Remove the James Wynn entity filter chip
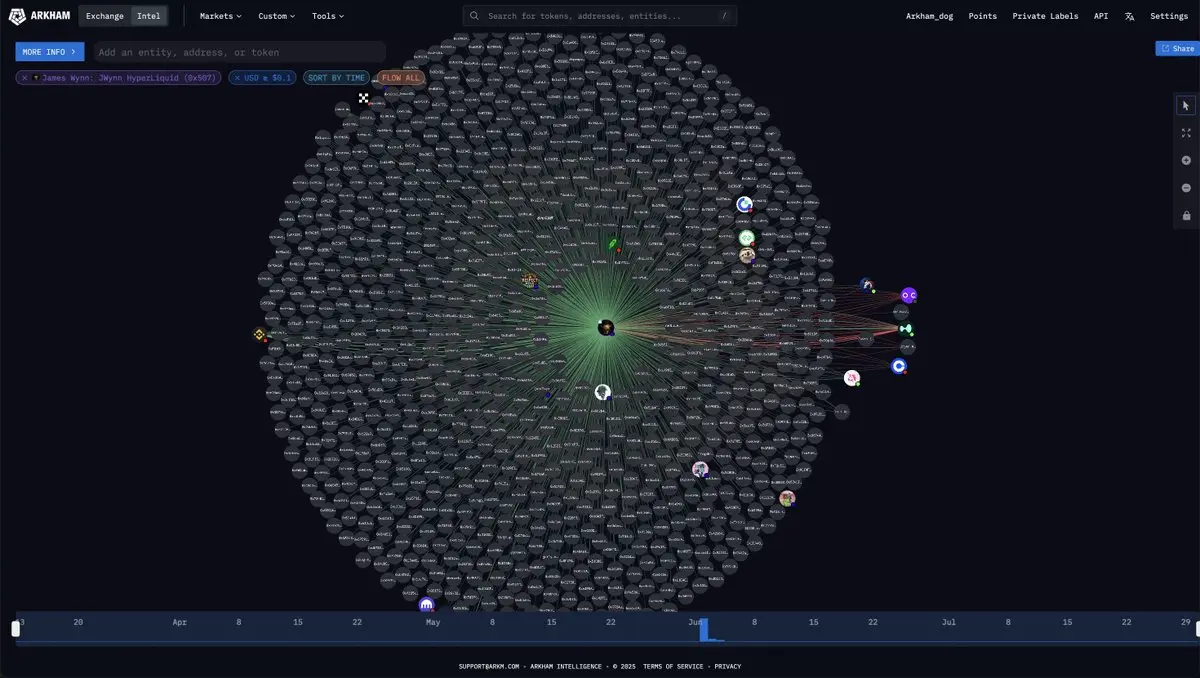The width and height of the screenshot is (1200, 678). point(25,77)
